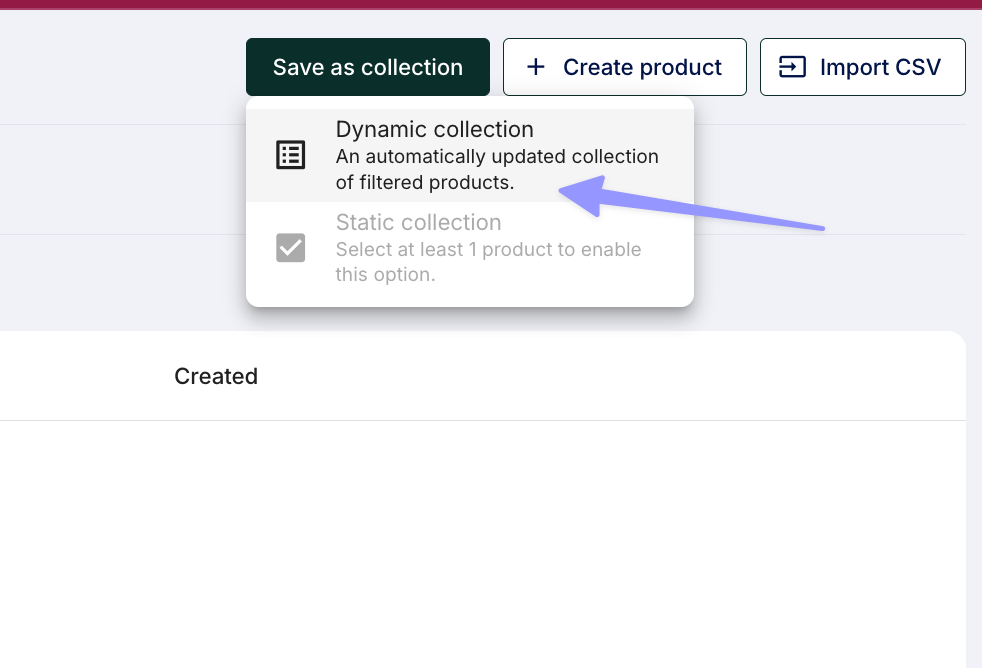Select the disabled Static collection option
Image resolution: width=982 pixels, height=668 pixels.
tap(470, 248)
